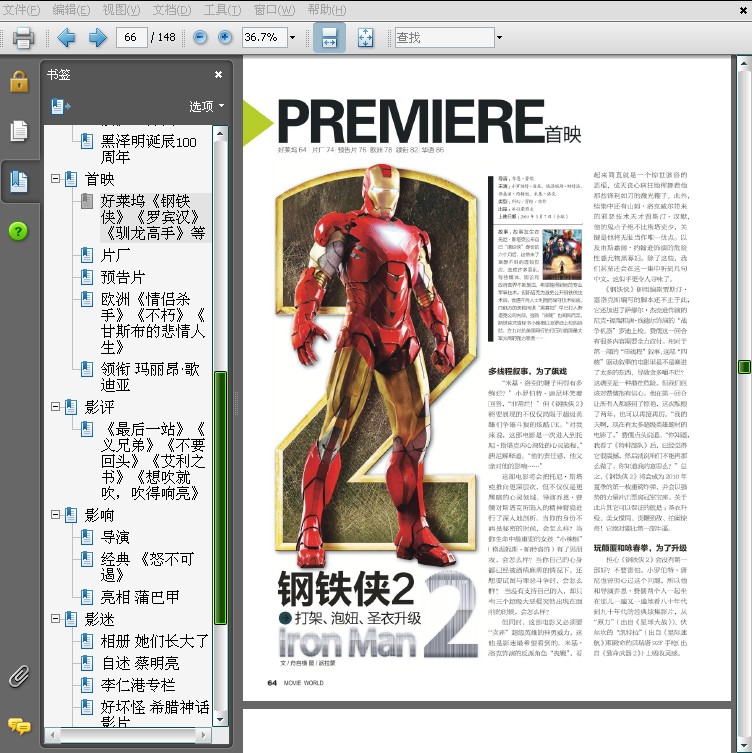Click the 查找 search field
The image size is (752, 753).
pos(444,37)
